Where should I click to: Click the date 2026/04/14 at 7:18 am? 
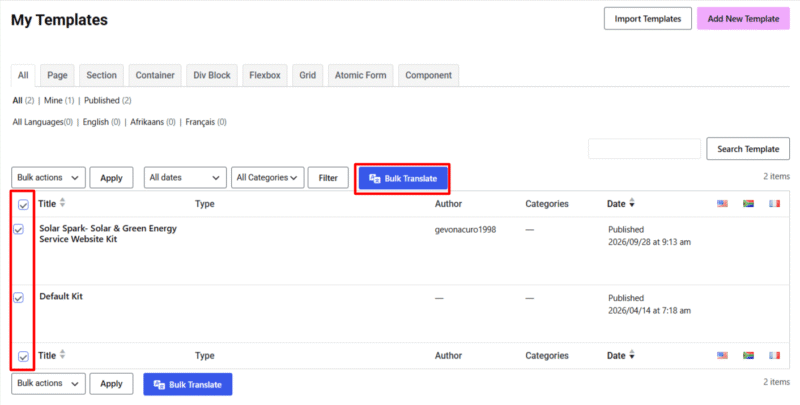[649, 310]
